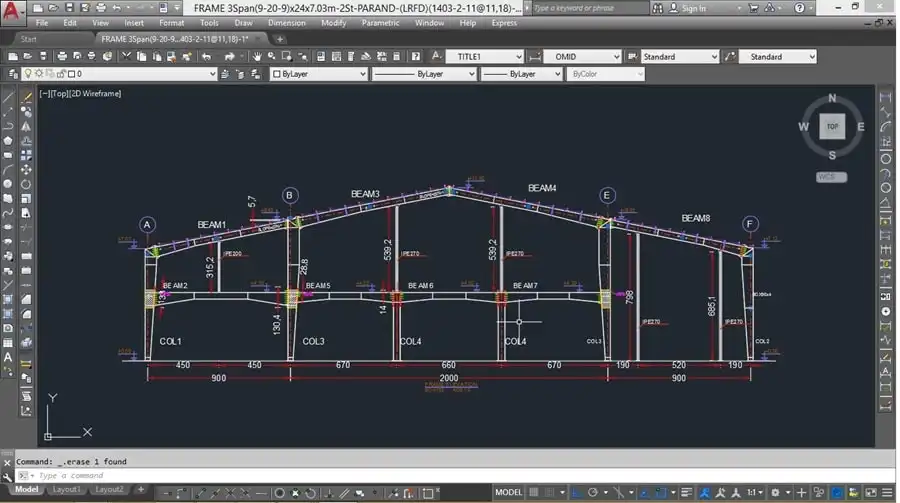
Task: Click the command line customize wrench icon
Action: tap(7, 477)
